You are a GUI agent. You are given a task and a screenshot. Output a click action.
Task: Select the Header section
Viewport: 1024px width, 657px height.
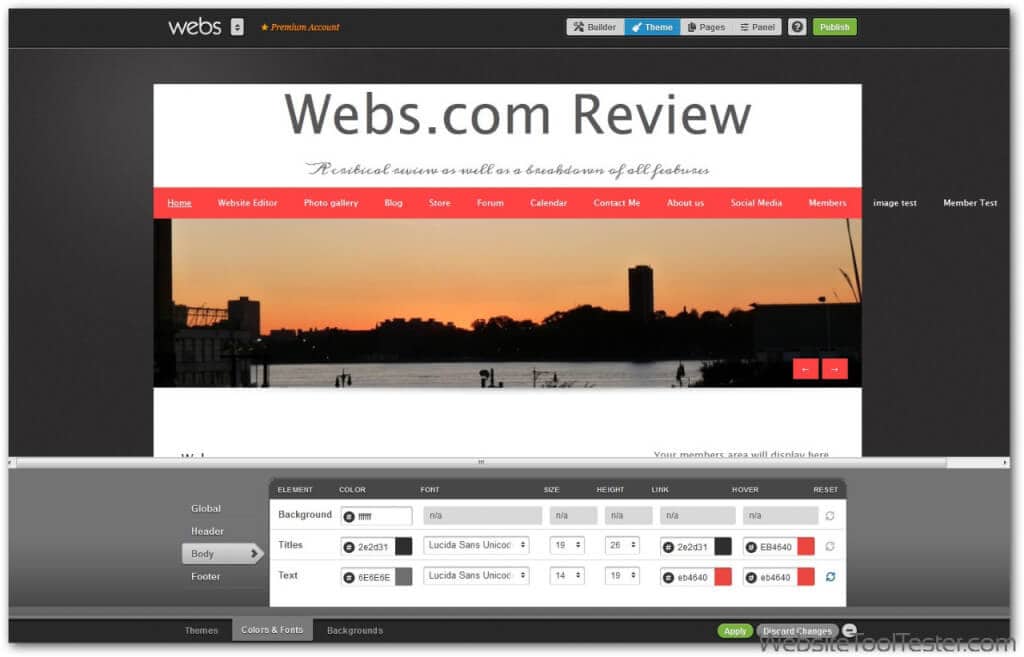[207, 531]
